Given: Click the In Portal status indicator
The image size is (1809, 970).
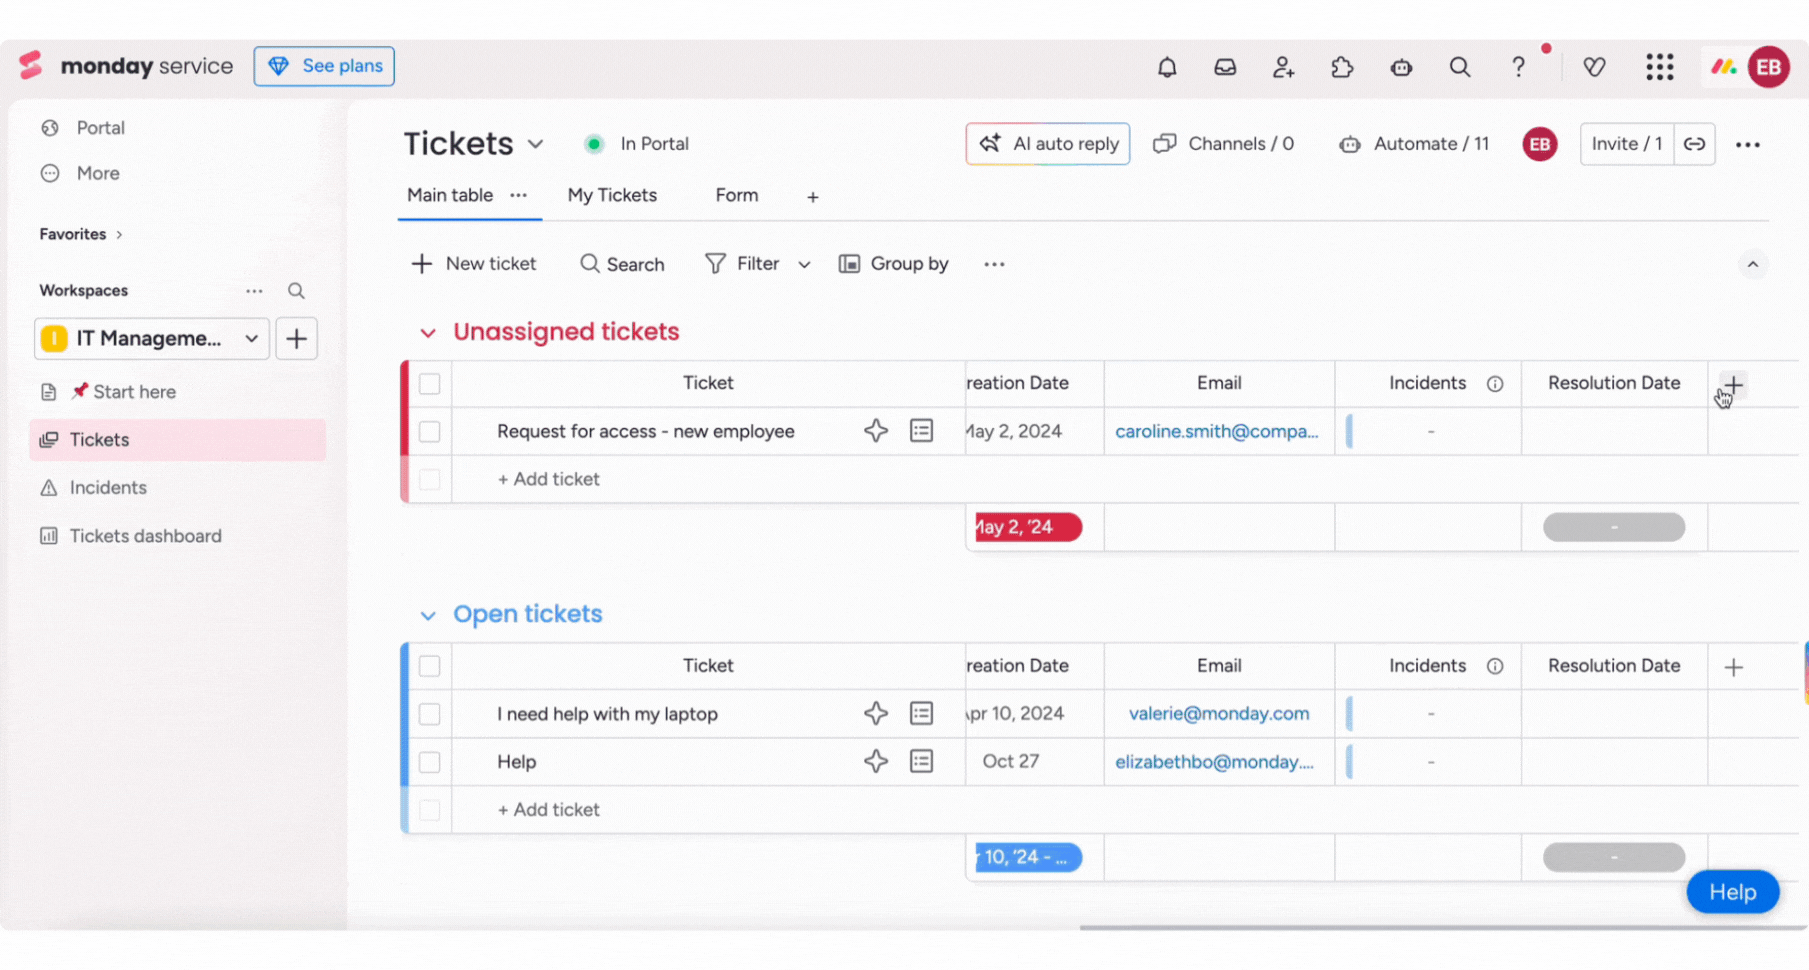Looking at the screenshot, I should [x=637, y=144].
